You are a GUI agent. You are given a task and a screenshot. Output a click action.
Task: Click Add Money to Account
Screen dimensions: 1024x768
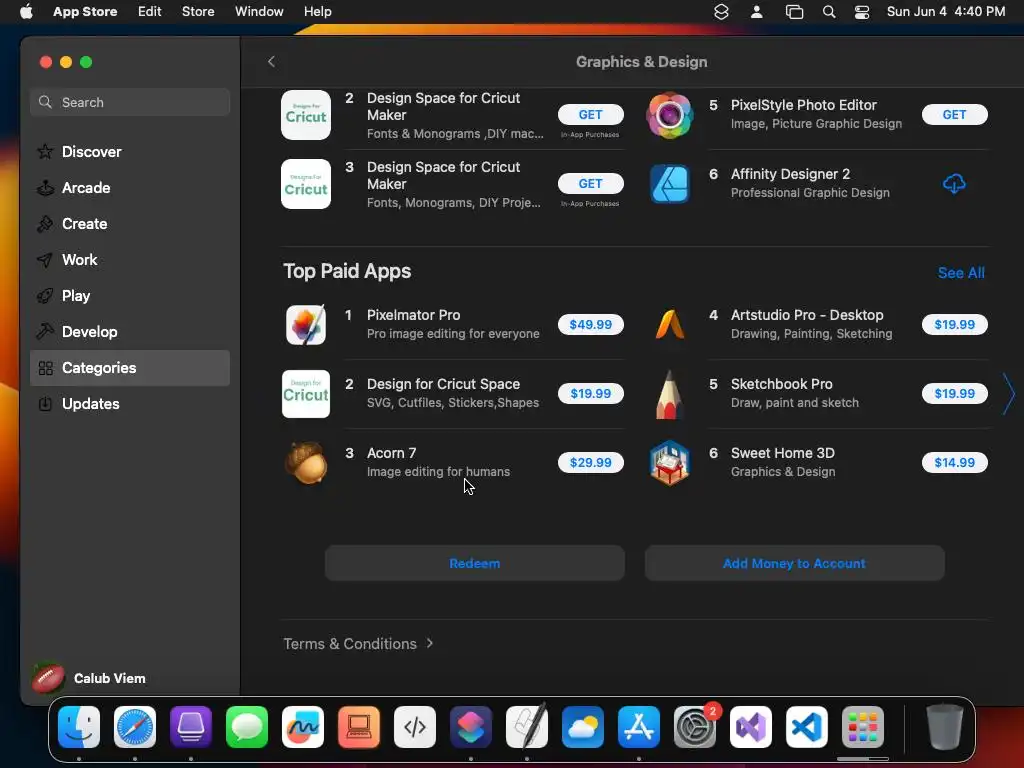tap(794, 563)
